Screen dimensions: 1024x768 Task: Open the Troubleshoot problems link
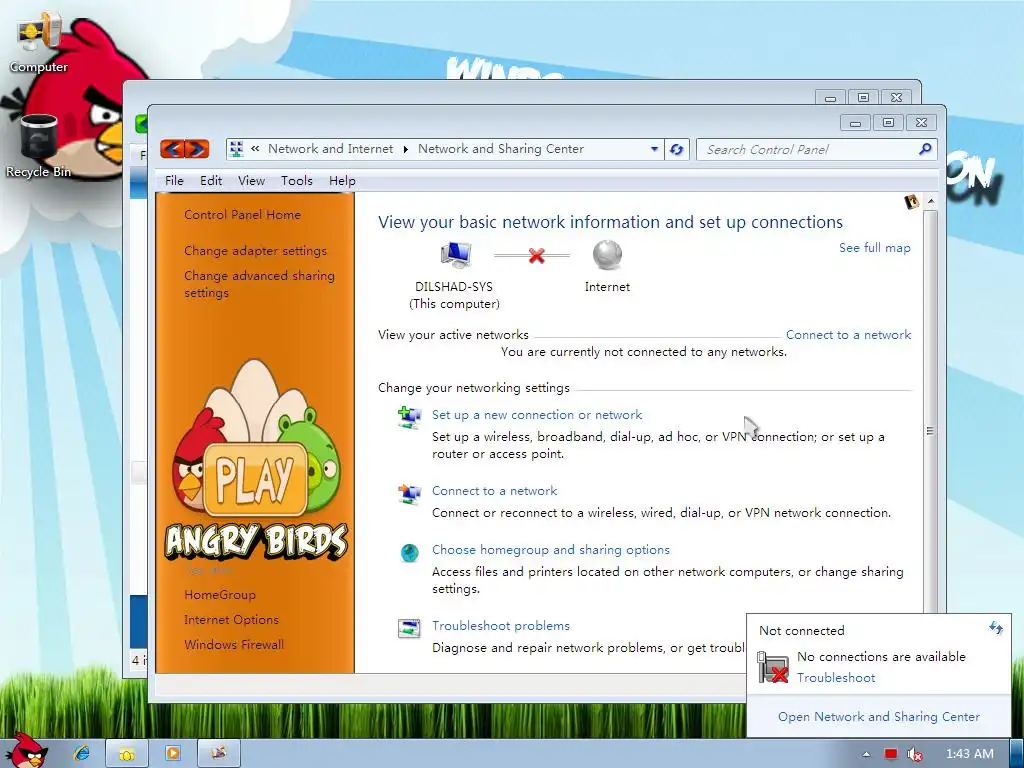coord(501,626)
